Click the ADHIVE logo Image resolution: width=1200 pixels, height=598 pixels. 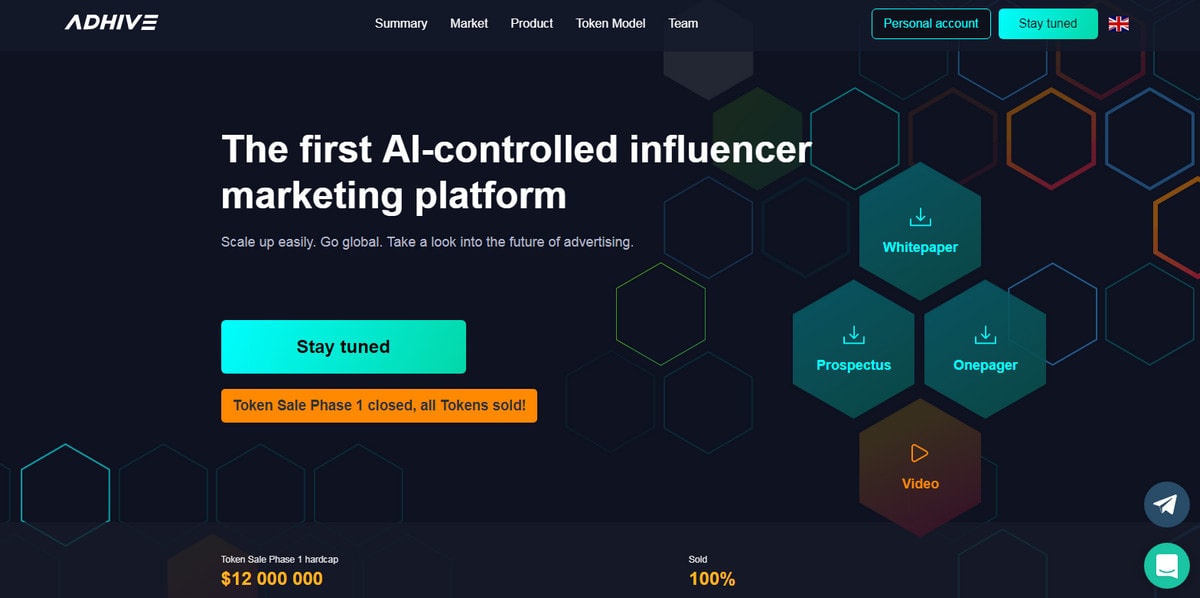(111, 23)
